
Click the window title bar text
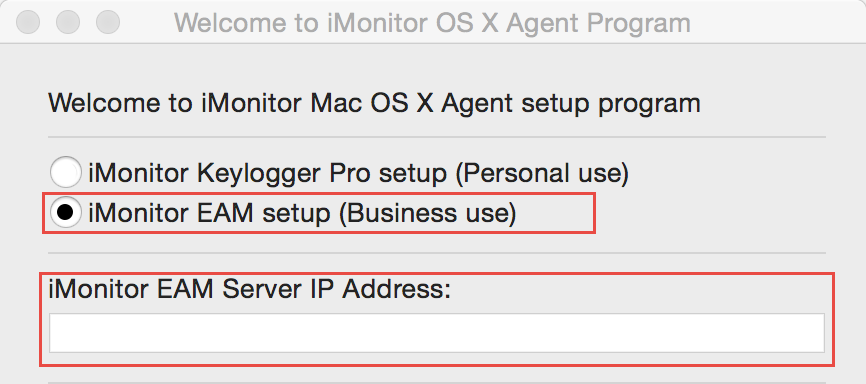click(x=432, y=23)
